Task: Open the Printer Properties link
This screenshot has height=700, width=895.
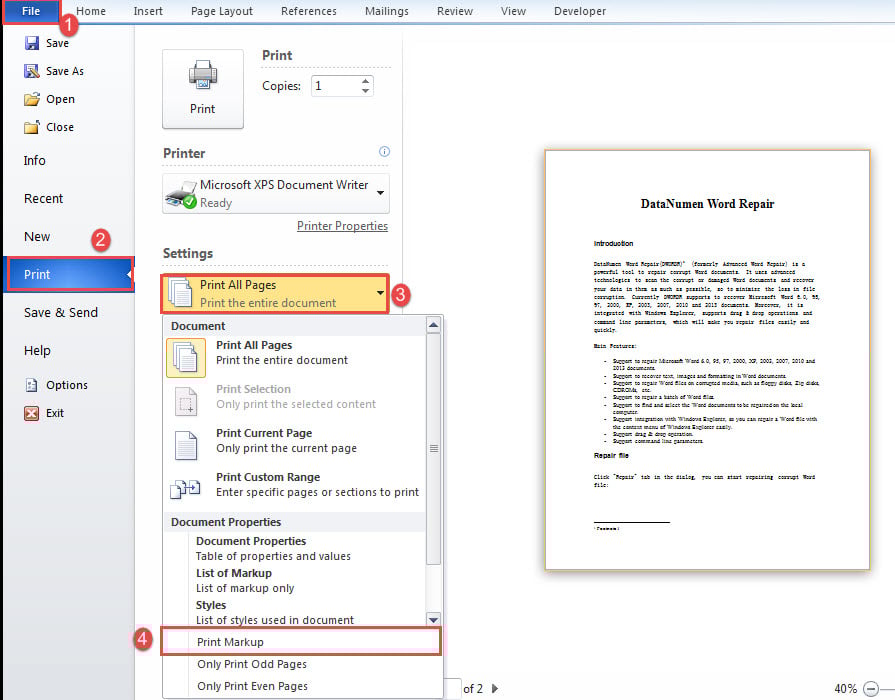Action: 342,226
